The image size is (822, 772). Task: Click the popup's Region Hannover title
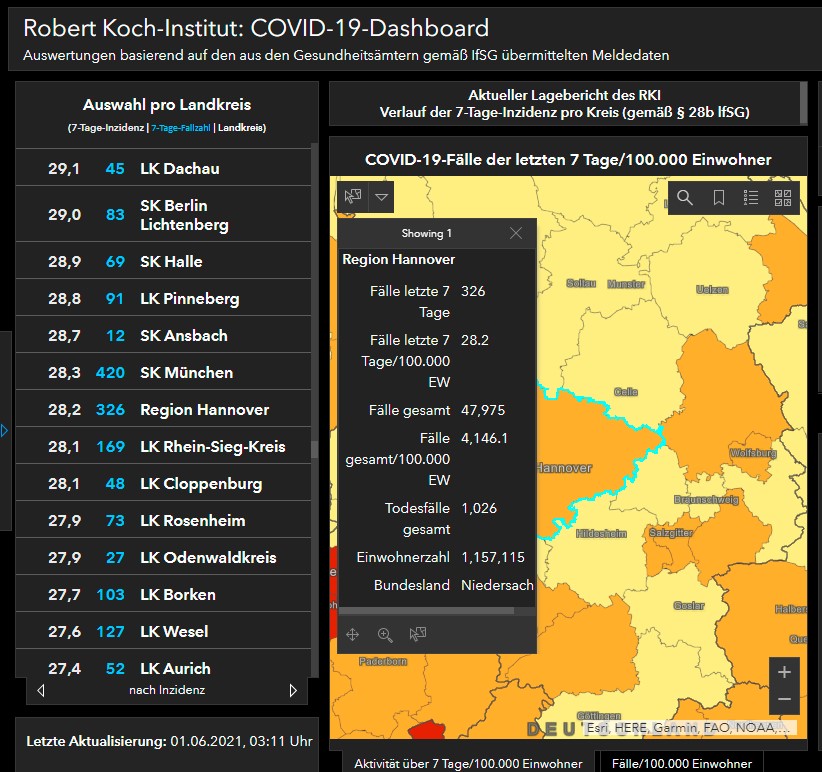click(x=398, y=259)
